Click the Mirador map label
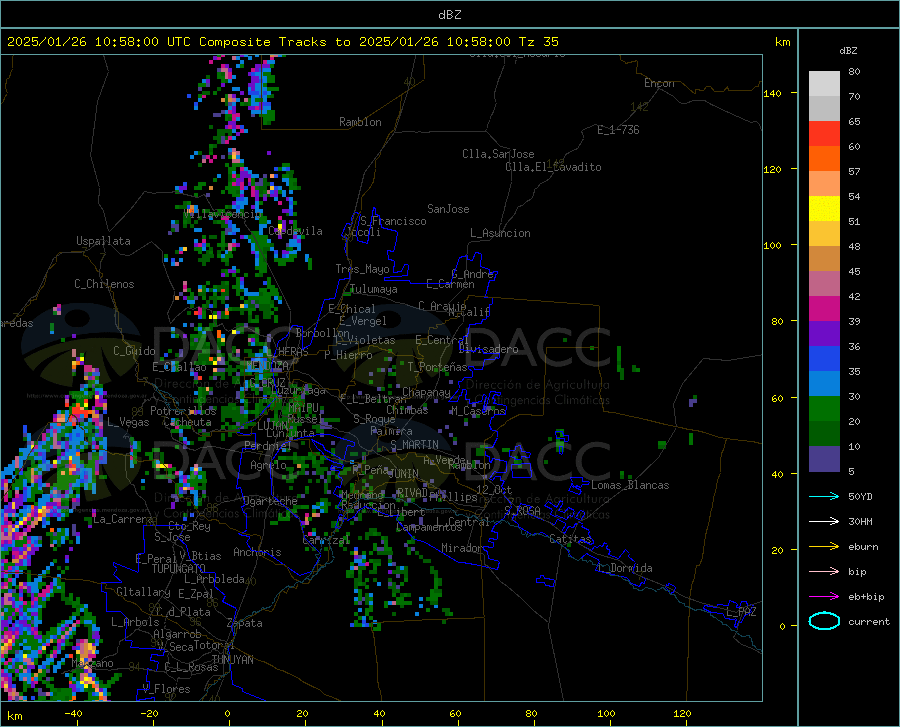The height and width of the screenshot is (727, 900). 462,548
